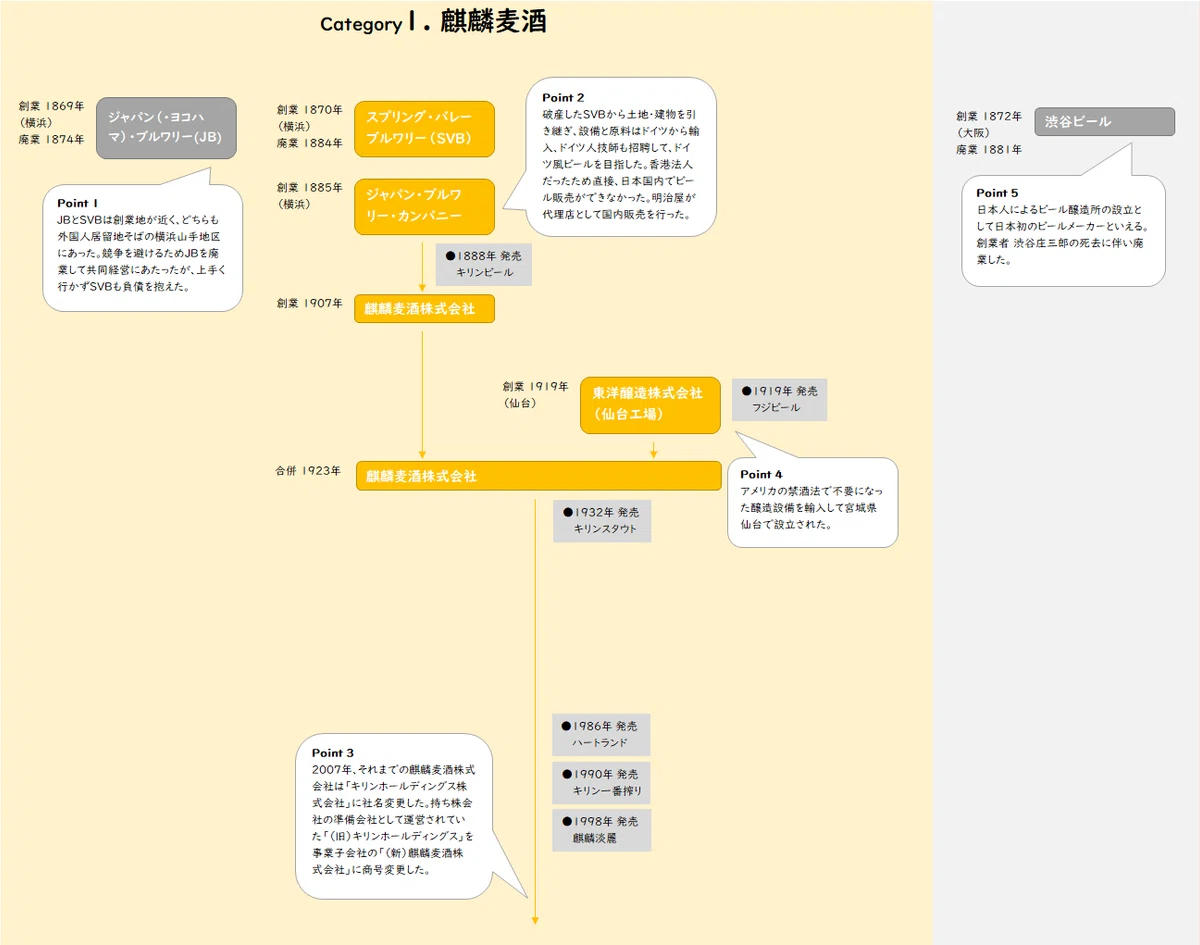
Task: Select the Point 3 callout bubble
Action: [395, 816]
